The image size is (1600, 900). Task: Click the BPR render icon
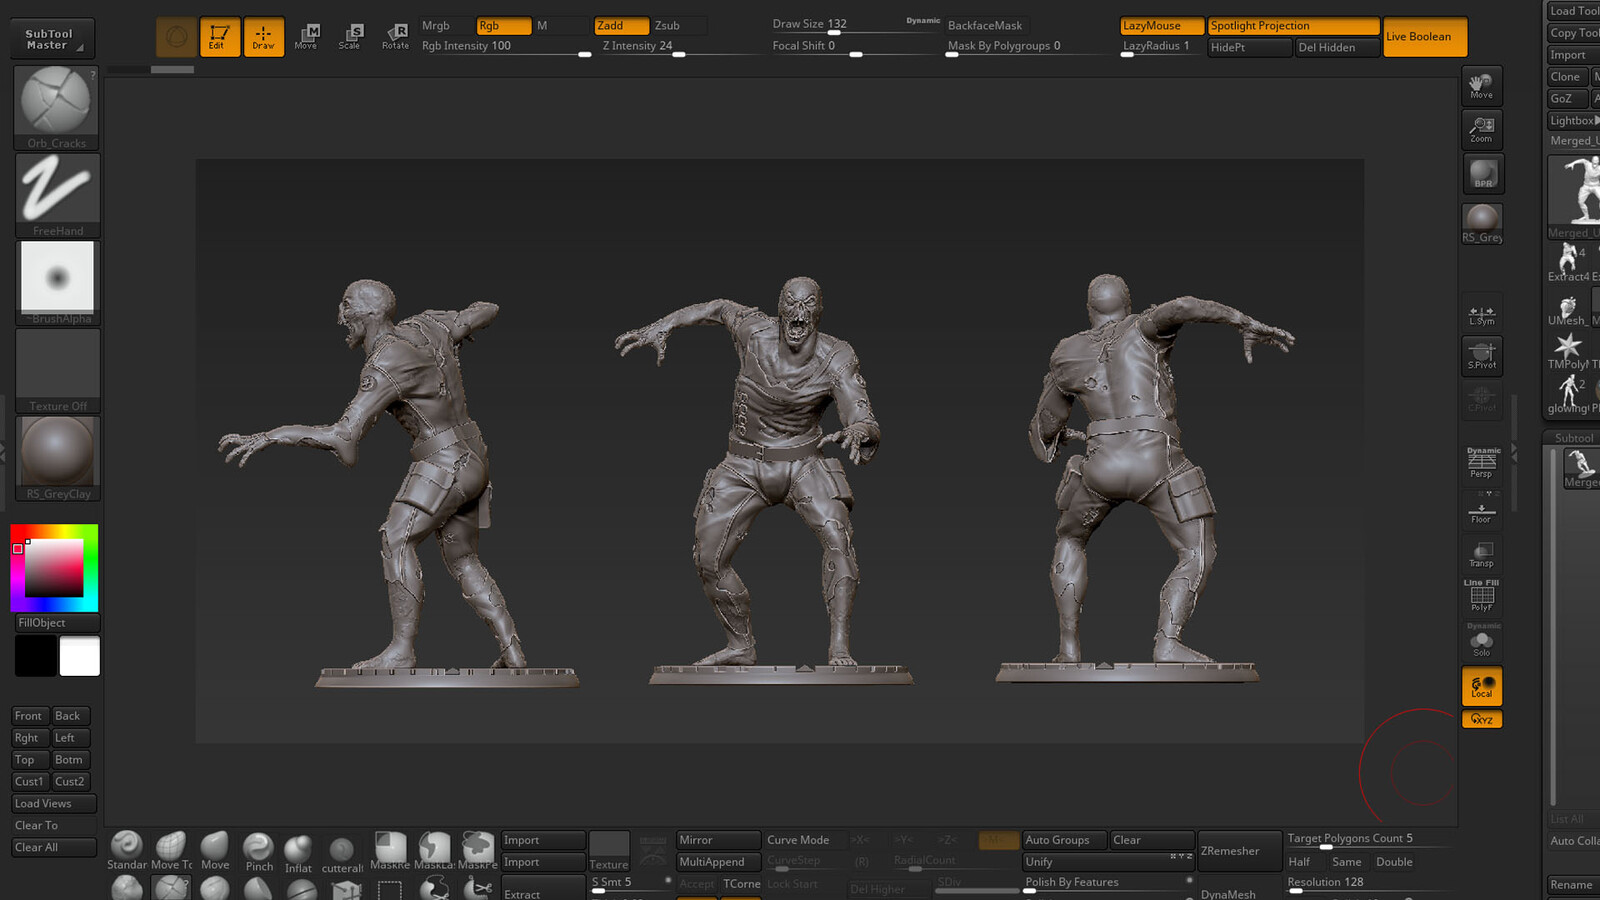(1482, 172)
